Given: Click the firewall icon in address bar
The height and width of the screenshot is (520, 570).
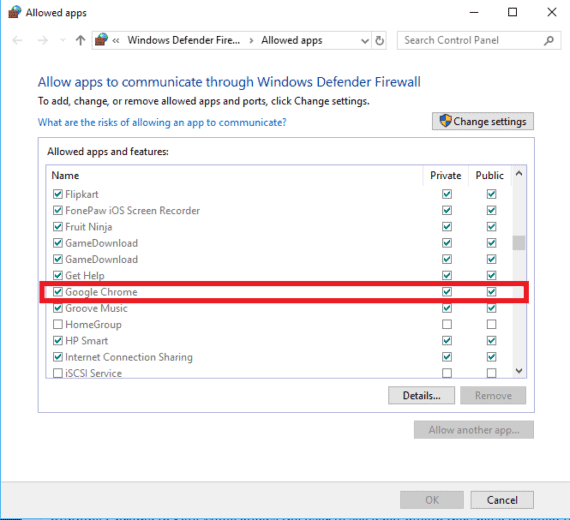Looking at the screenshot, I should [x=101, y=40].
